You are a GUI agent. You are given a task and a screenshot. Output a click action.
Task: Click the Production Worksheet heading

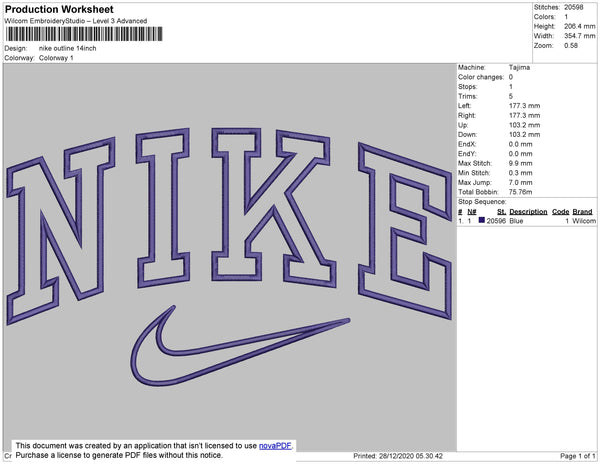(x=59, y=9)
